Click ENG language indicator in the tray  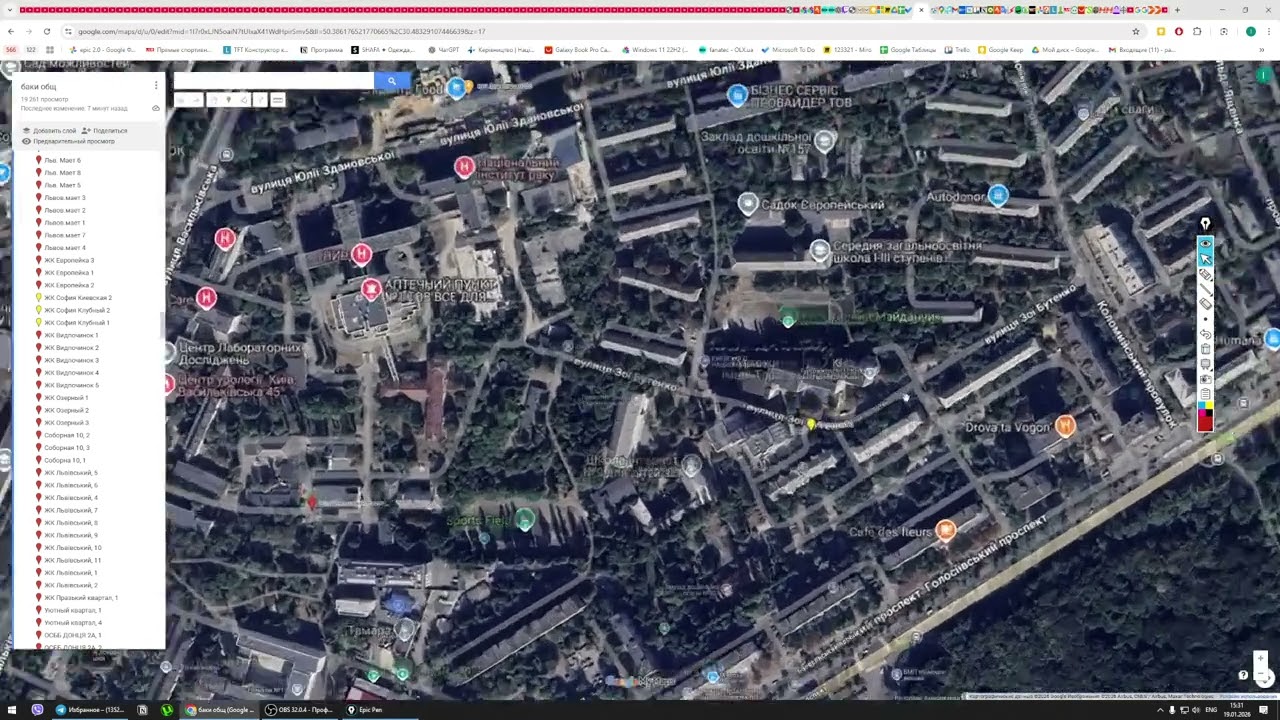tap(1211, 710)
